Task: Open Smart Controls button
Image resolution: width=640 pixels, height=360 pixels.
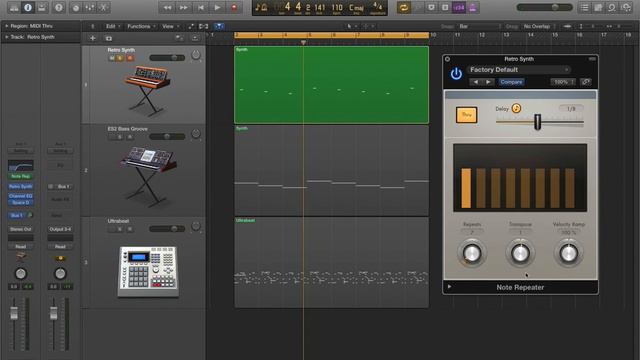Action: point(76,7)
